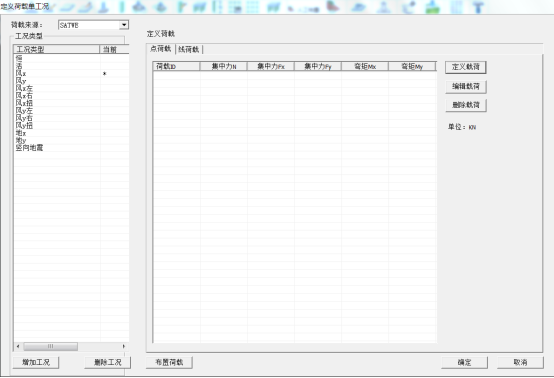Switch to the 线荷载 tab

click(189, 49)
